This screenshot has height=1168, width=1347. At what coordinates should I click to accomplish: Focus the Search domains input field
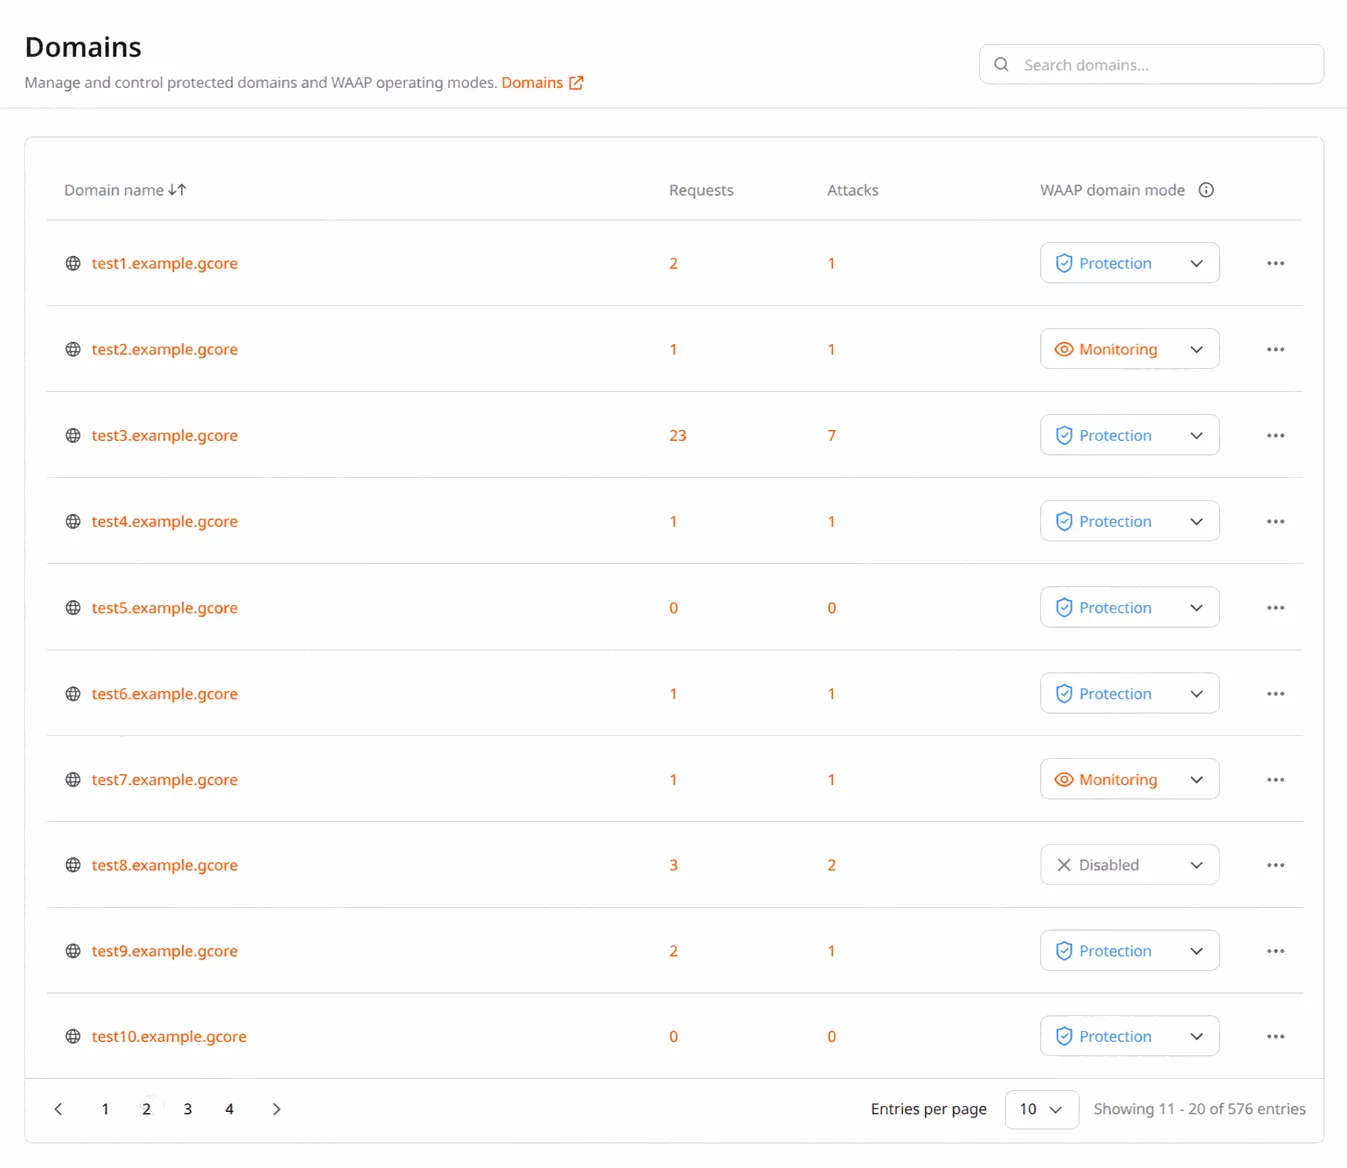pyautogui.click(x=1151, y=64)
